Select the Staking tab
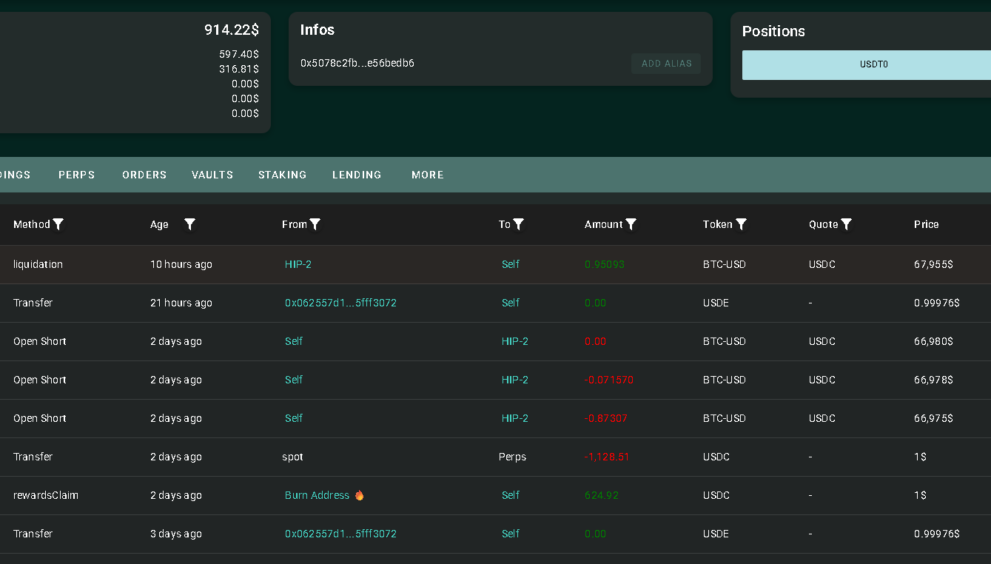This screenshot has width=991, height=564. [282, 175]
